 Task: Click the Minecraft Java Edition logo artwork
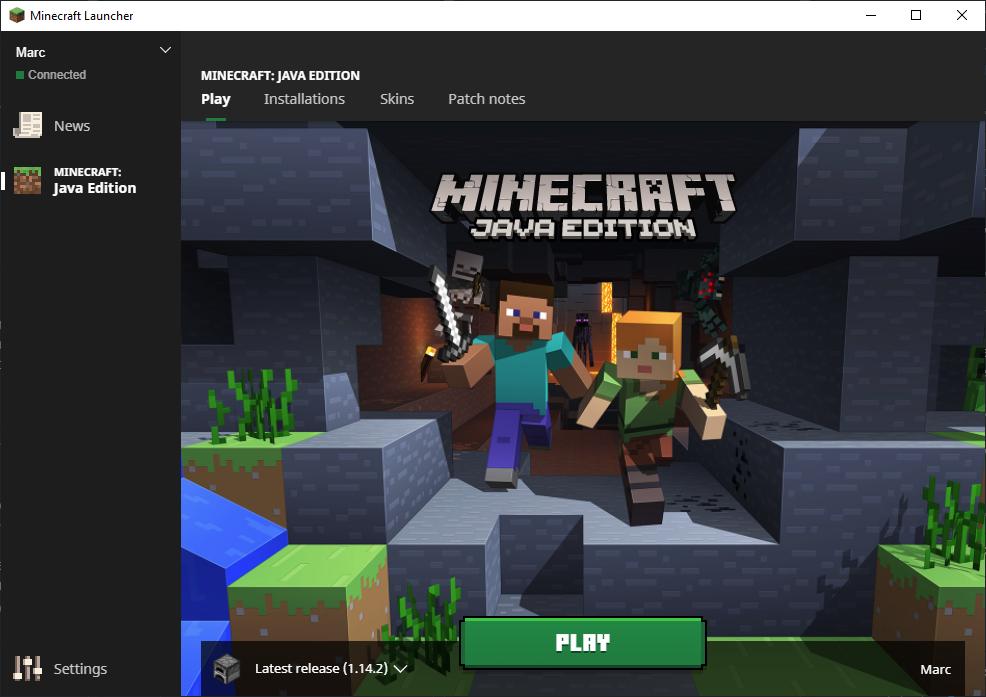(x=583, y=206)
